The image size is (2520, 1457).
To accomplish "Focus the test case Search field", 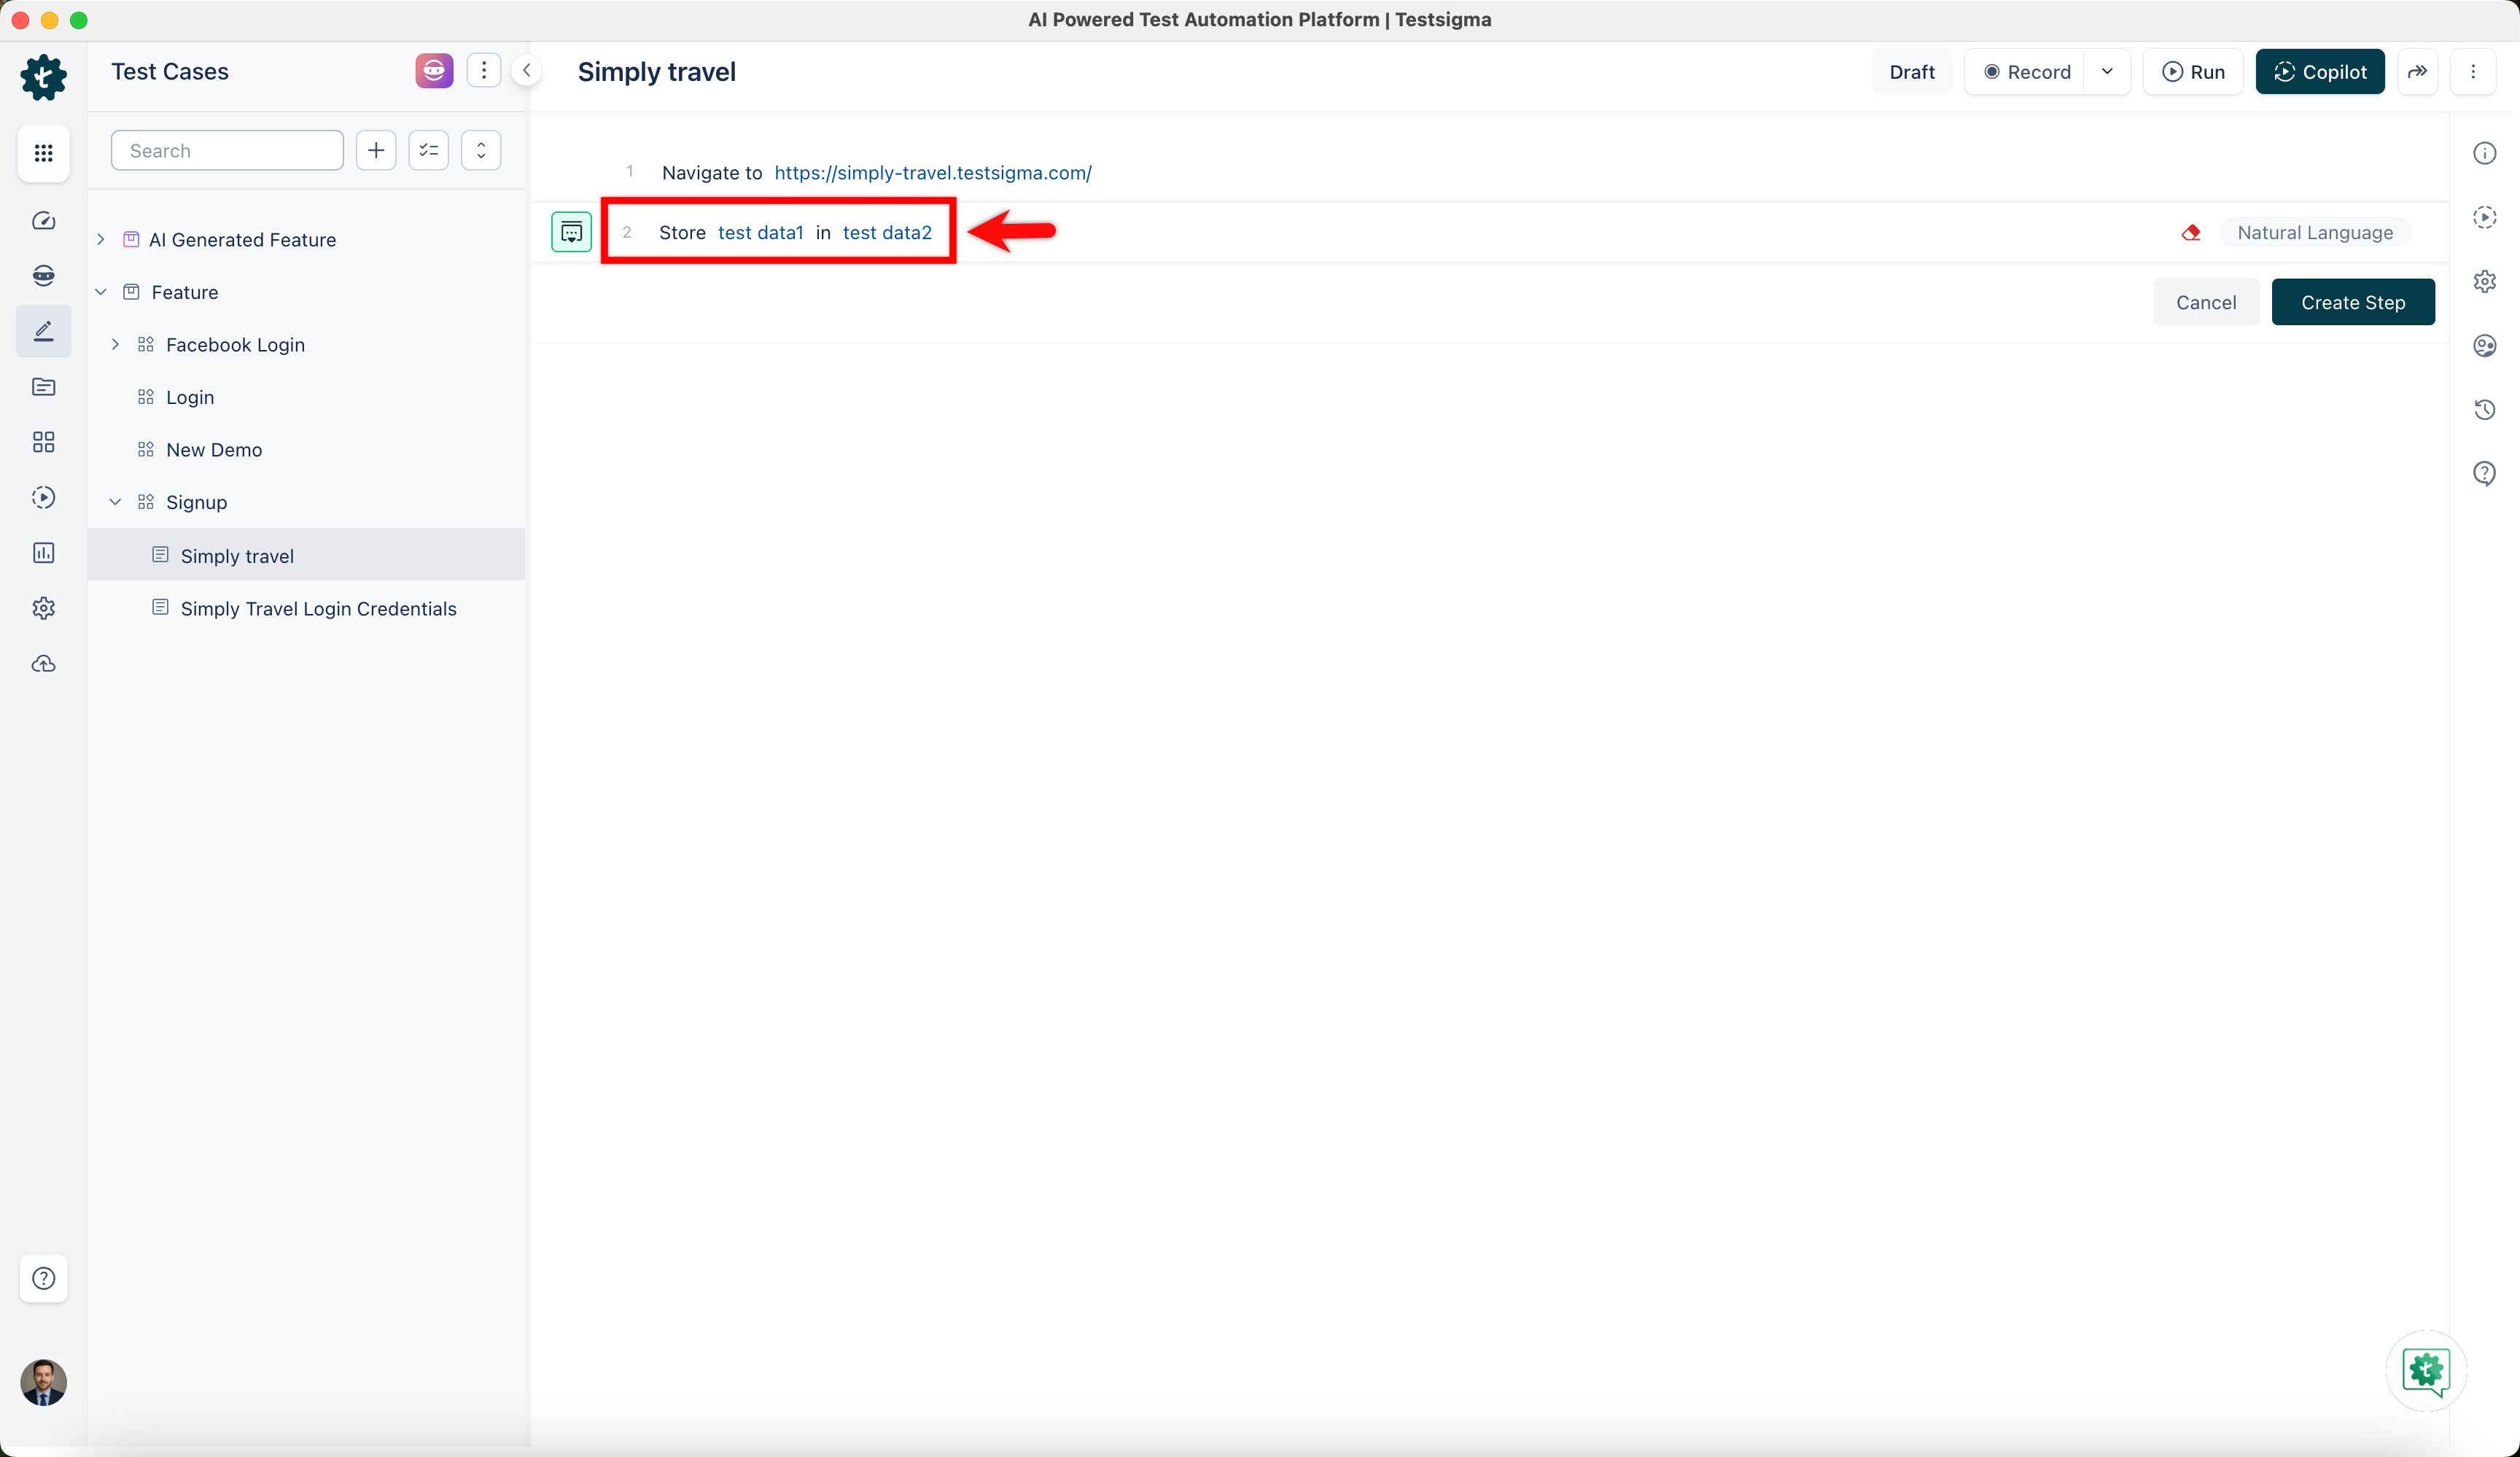I will (x=227, y=151).
